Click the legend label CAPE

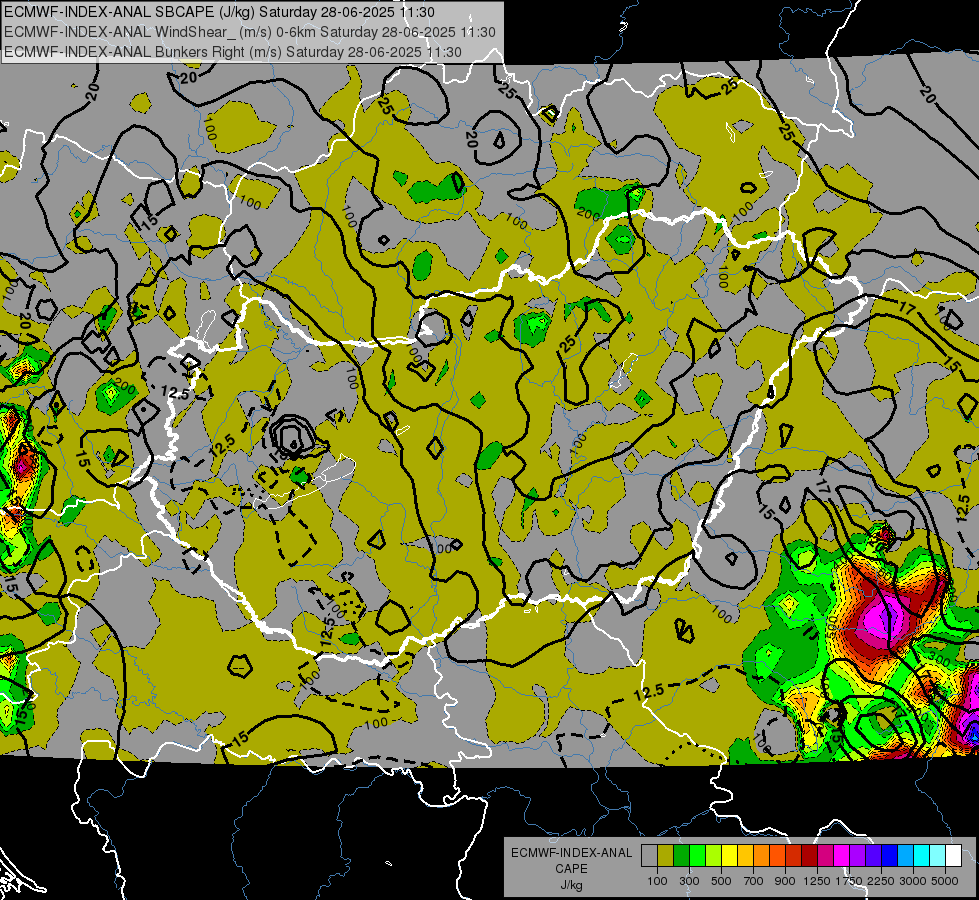[571, 869]
